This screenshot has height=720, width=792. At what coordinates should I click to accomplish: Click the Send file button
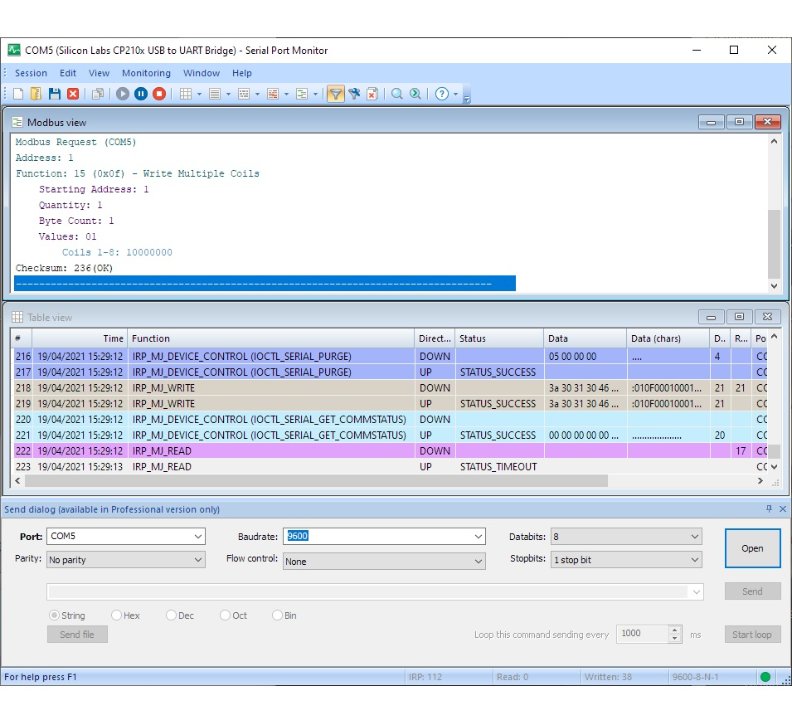(x=77, y=634)
